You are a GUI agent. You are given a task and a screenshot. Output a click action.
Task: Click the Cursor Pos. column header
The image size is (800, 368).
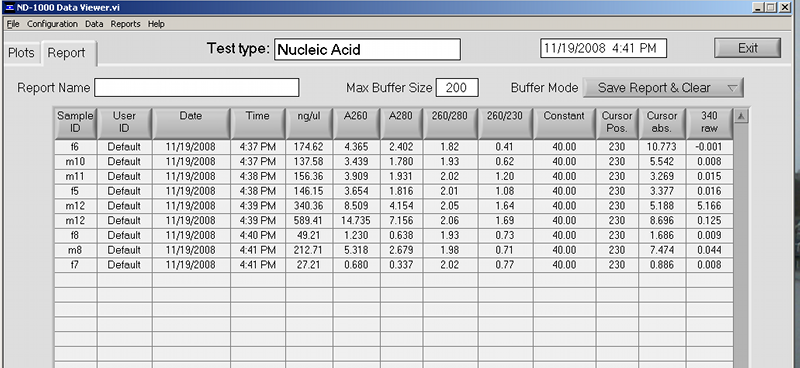[617, 123]
